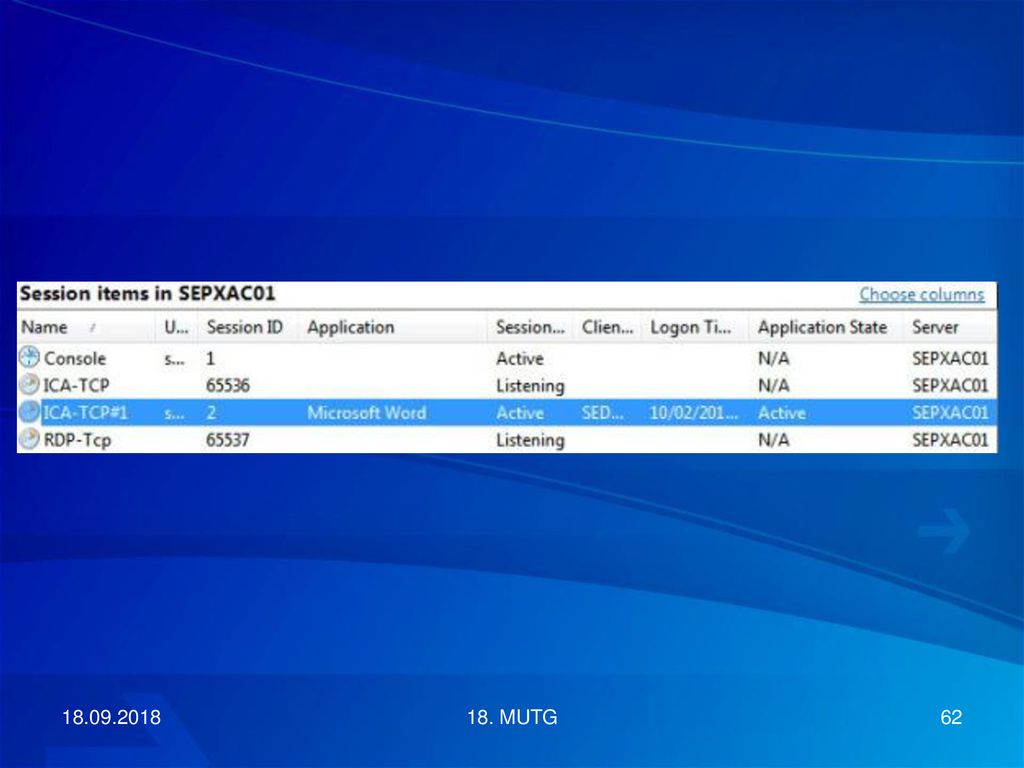
Task: Click the Clien... column header
Action: pos(607,327)
